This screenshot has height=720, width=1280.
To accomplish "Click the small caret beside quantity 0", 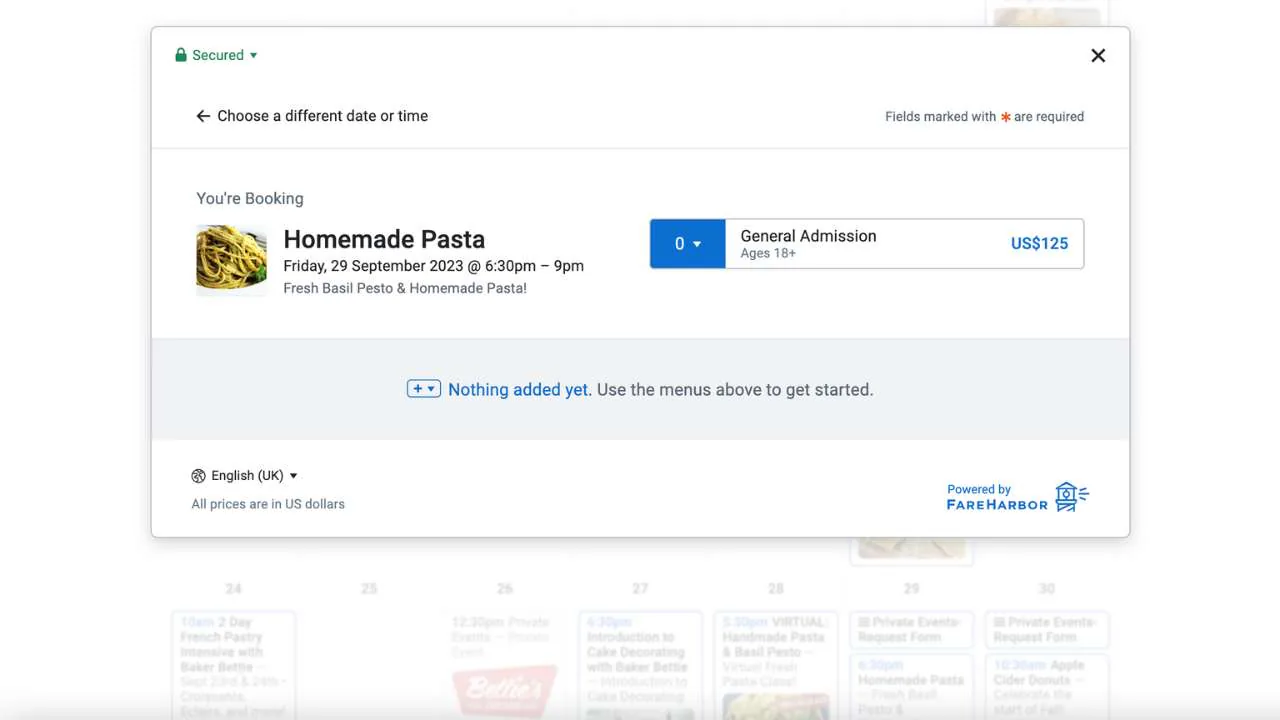I will click(x=697, y=245).
